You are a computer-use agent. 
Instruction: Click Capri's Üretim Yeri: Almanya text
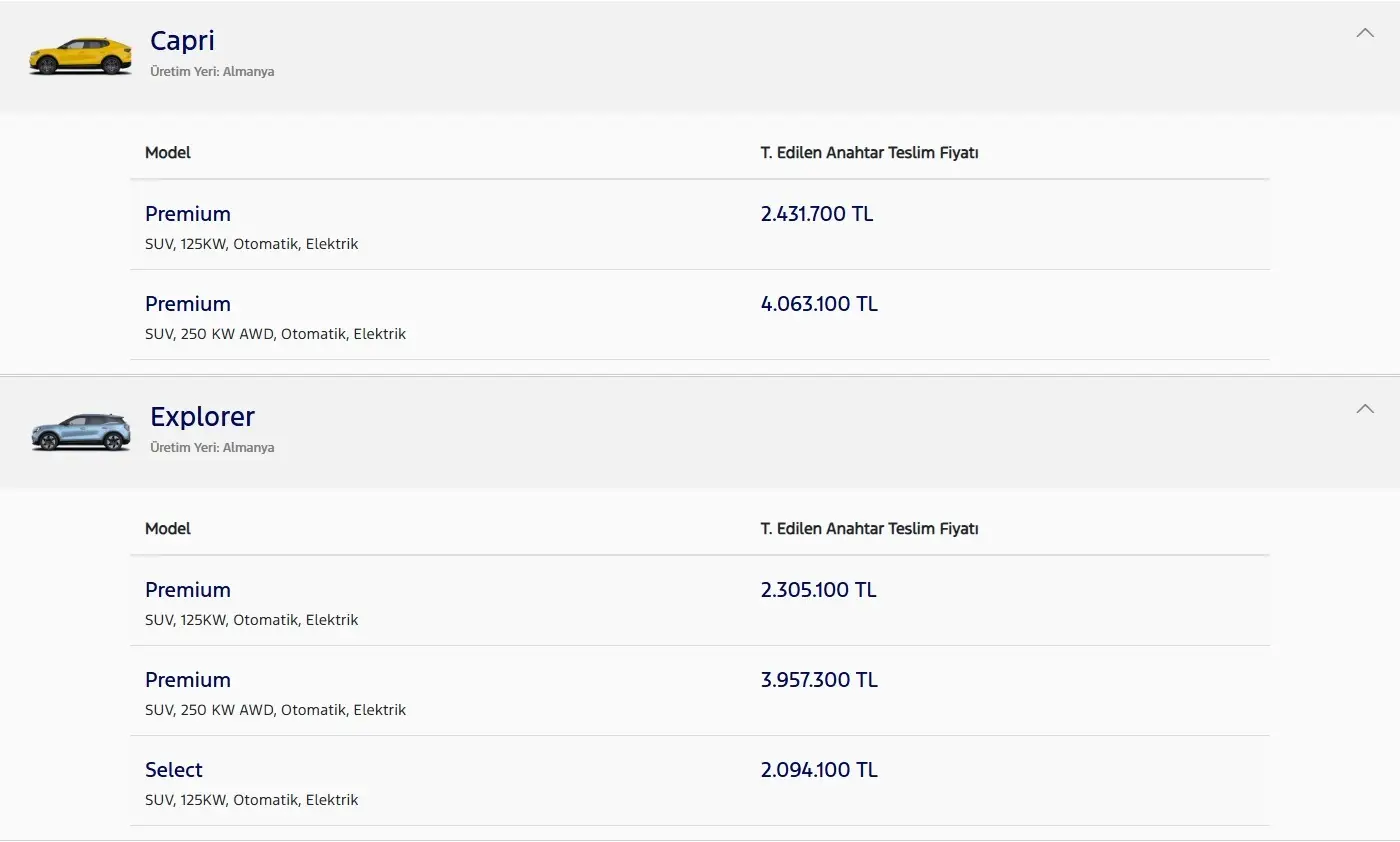pos(212,72)
